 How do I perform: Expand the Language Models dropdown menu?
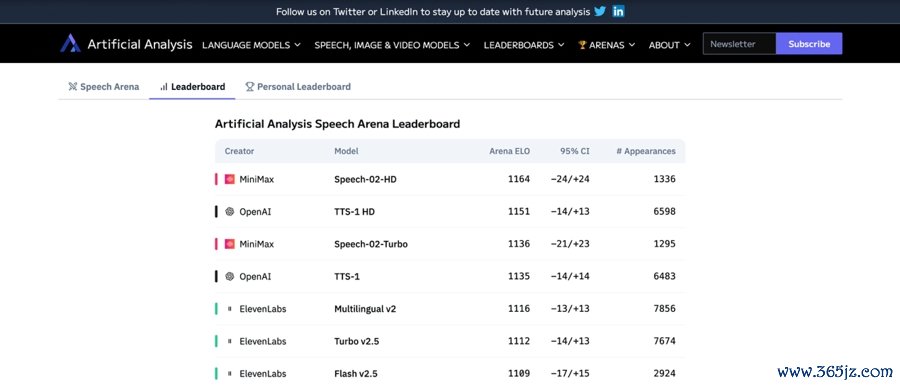[x=251, y=45]
